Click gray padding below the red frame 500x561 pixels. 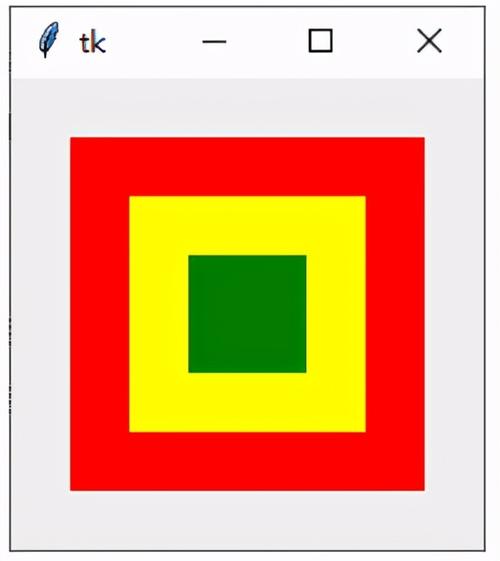247,520
